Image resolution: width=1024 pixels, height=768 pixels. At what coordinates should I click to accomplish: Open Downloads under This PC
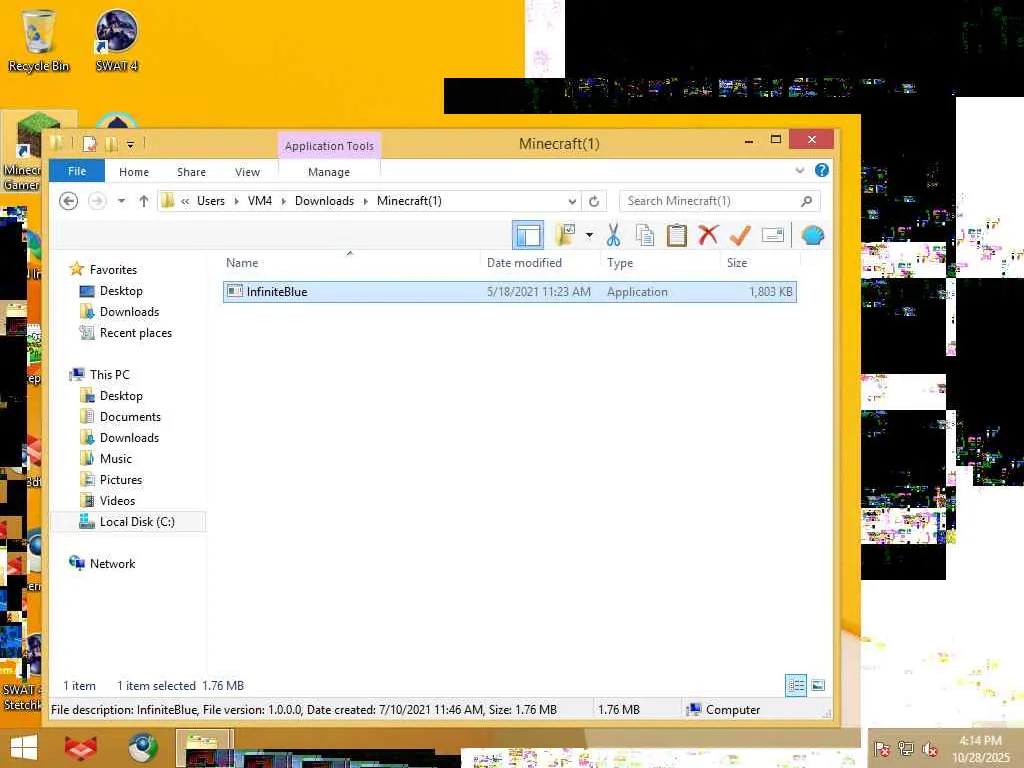coord(129,438)
